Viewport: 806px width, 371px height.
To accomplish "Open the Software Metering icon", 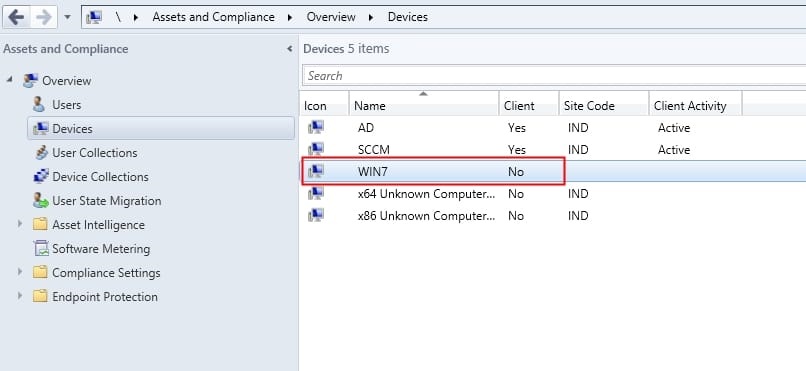I will pyautogui.click(x=41, y=248).
